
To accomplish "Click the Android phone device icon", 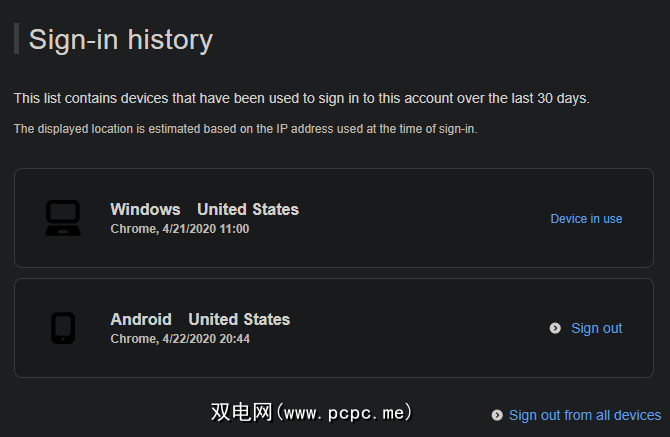I will tap(63, 328).
